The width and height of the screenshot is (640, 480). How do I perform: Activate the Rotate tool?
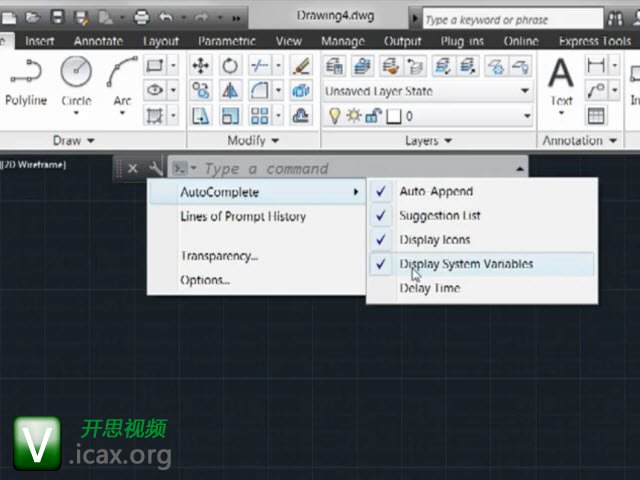pos(230,65)
